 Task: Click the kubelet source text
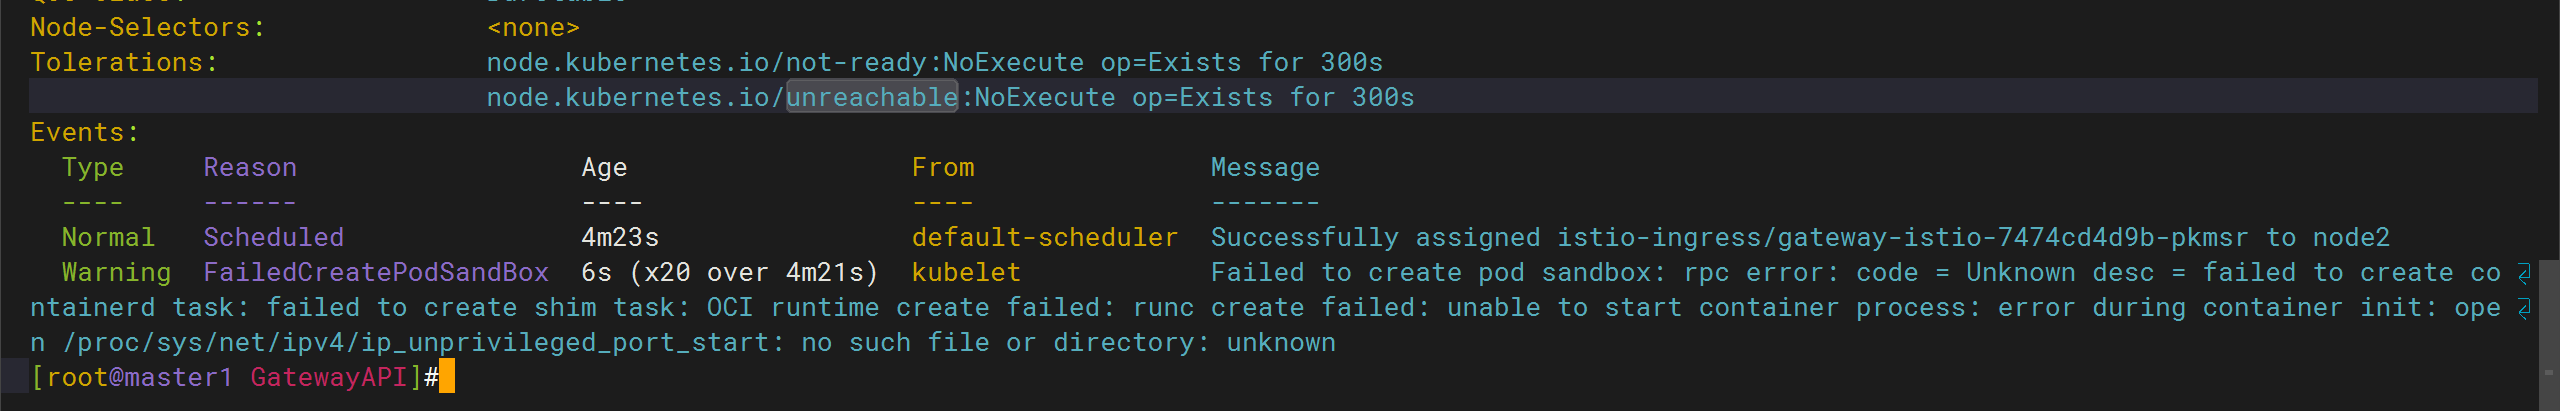(966, 273)
